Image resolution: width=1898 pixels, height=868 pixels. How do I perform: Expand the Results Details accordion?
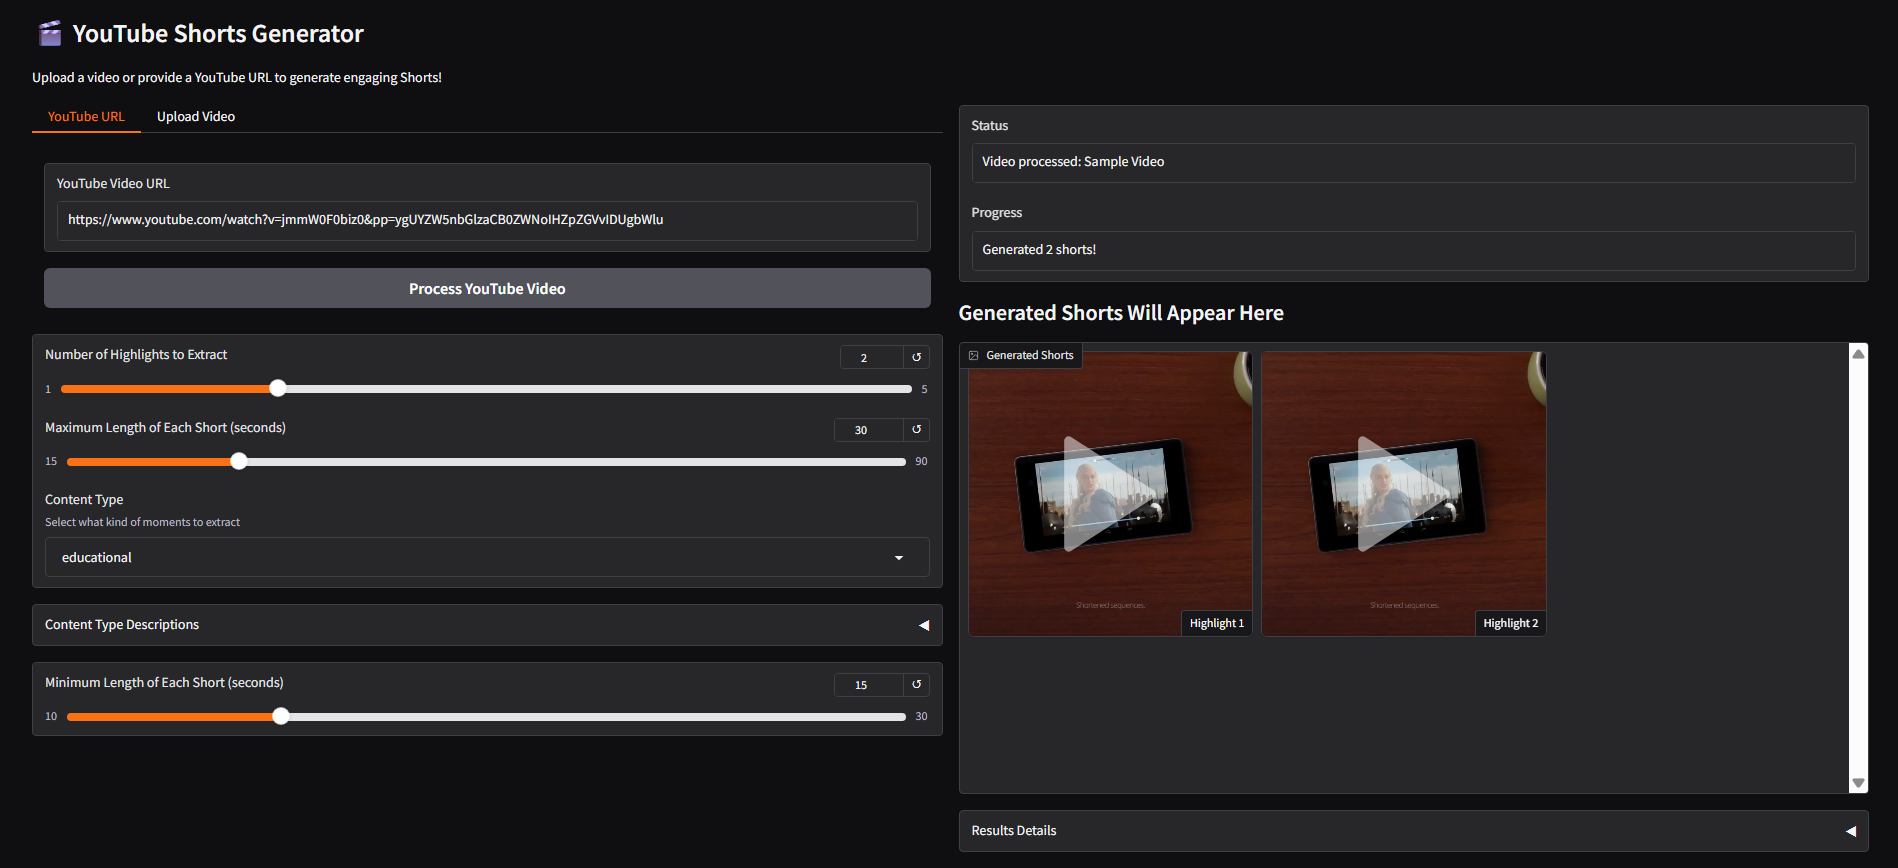(x=1413, y=831)
